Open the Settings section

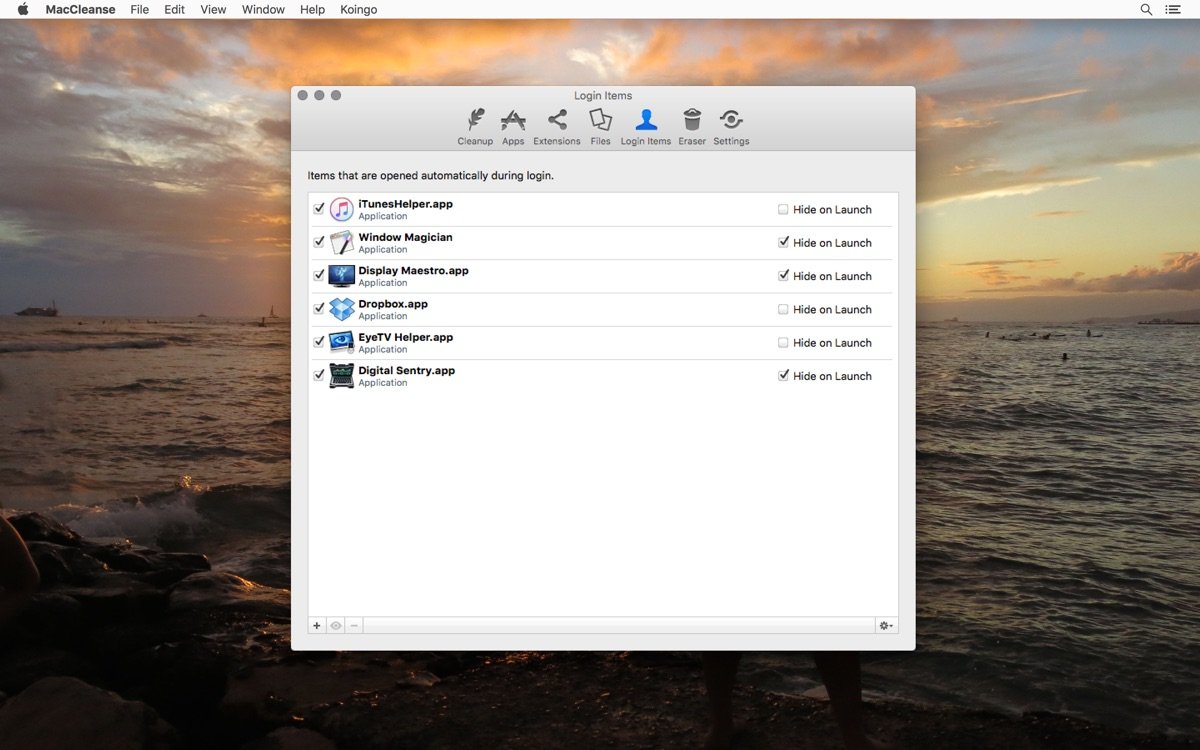click(731, 125)
